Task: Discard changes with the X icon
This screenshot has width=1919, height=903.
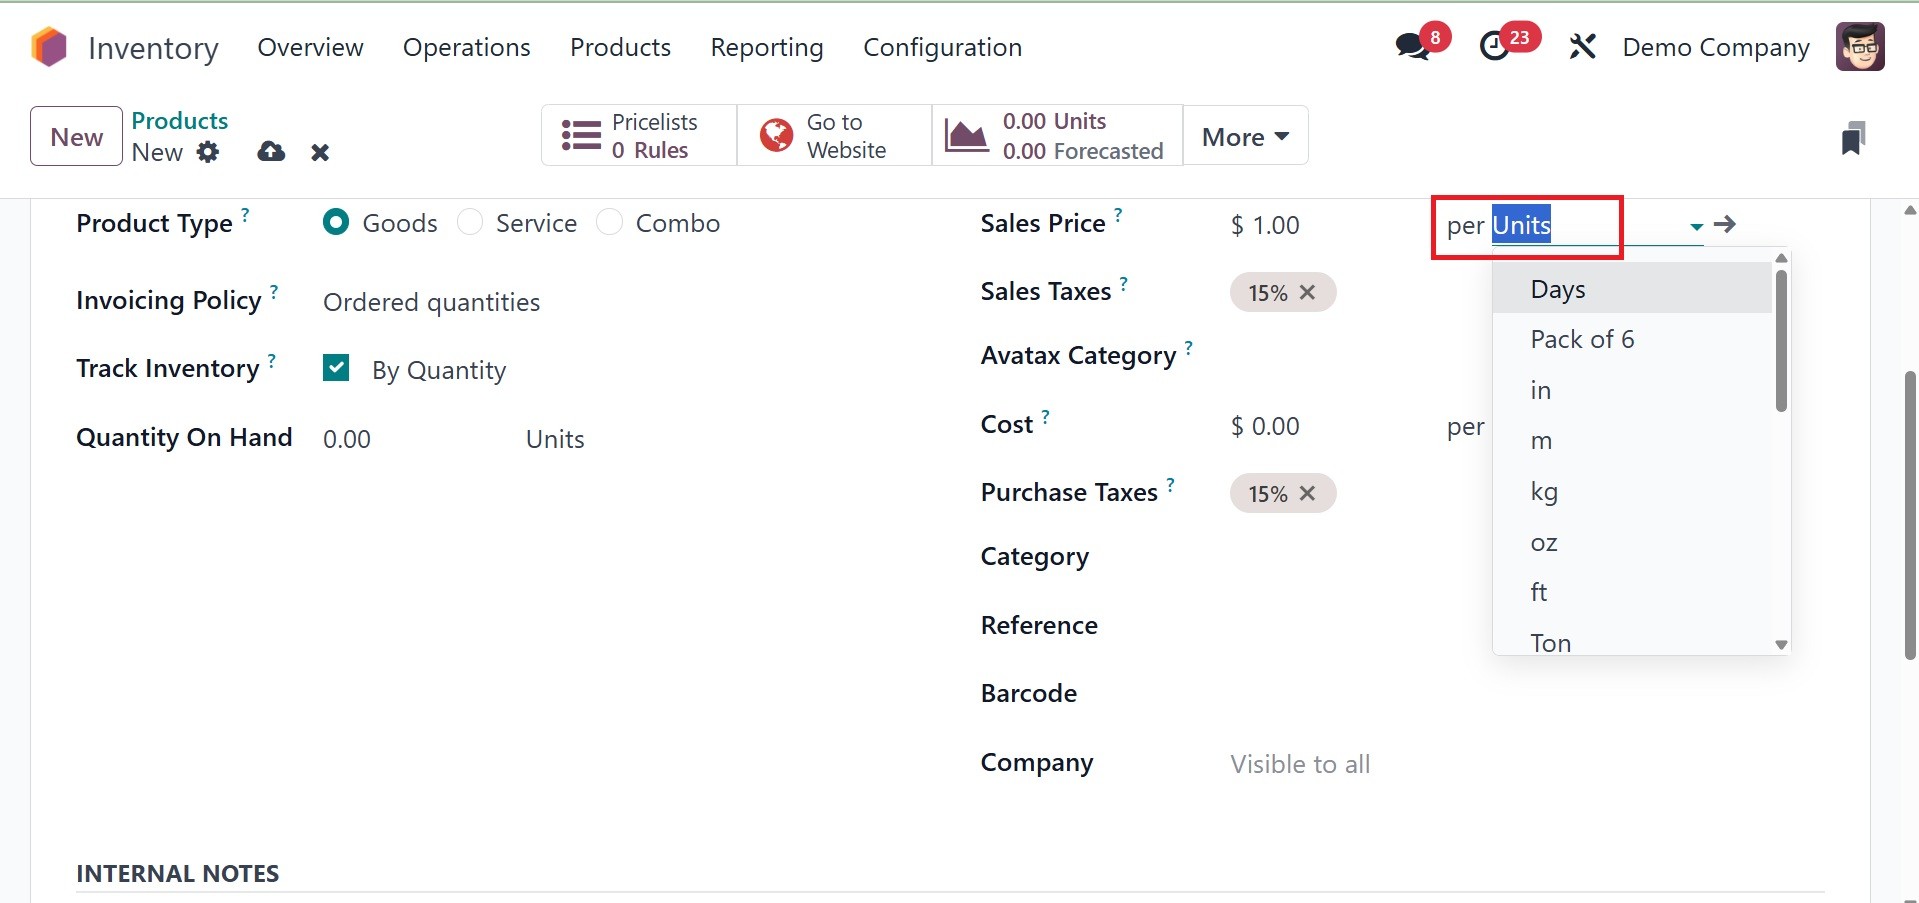Action: tap(320, 152)
